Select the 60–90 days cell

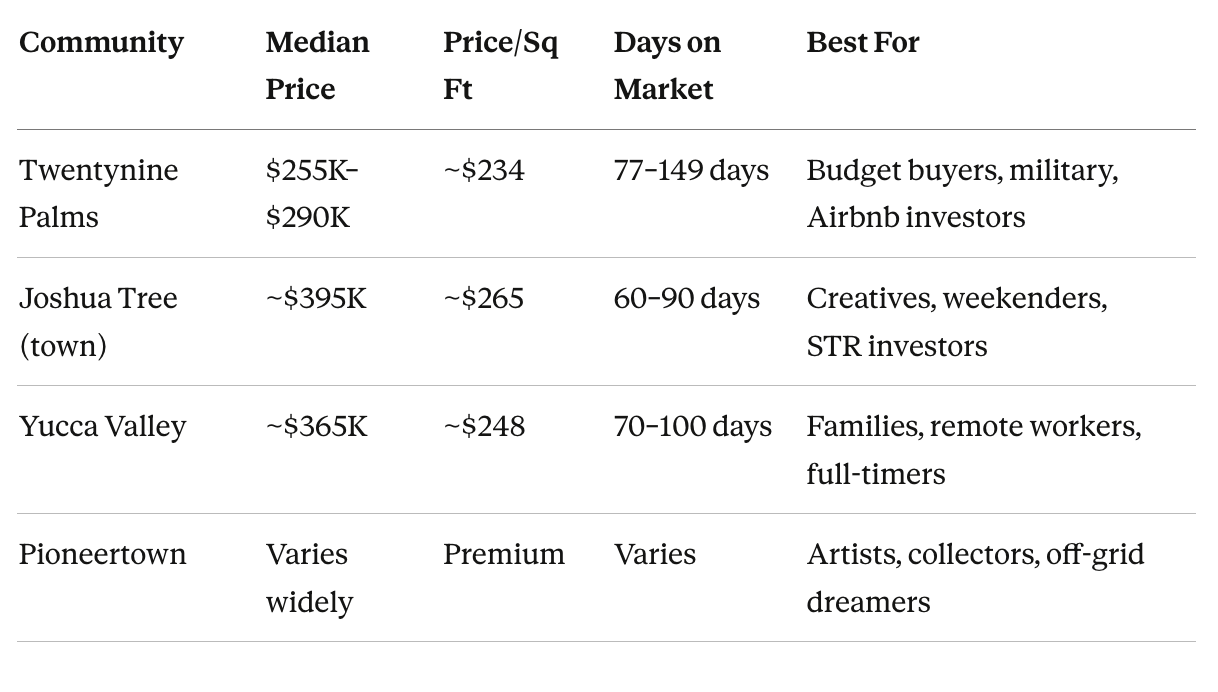click(686, 299)
